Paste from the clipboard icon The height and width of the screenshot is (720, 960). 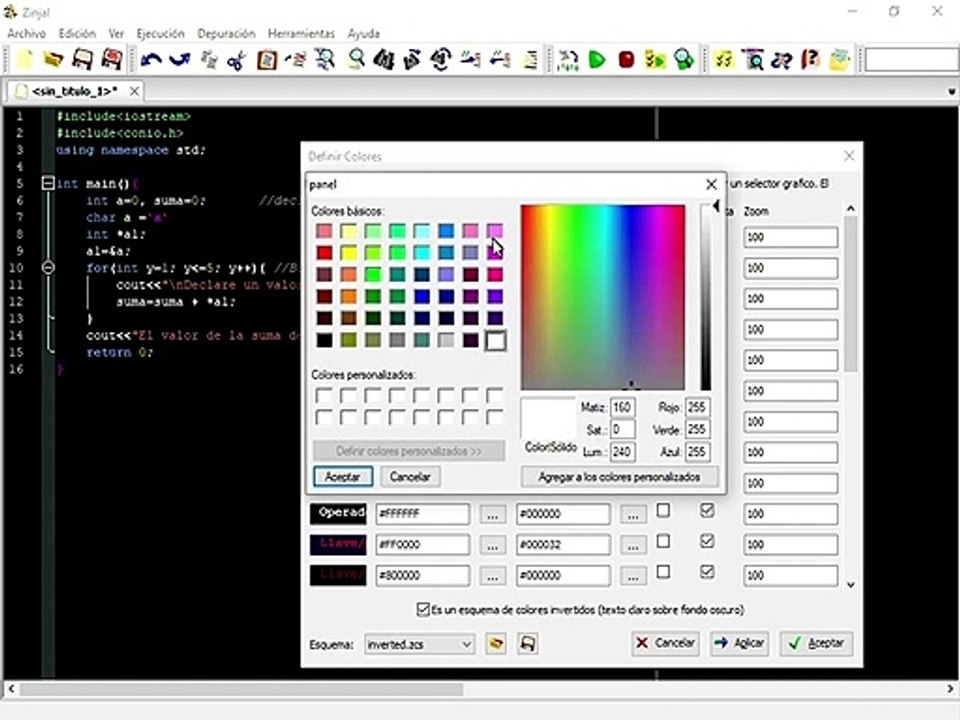(266, 59)
